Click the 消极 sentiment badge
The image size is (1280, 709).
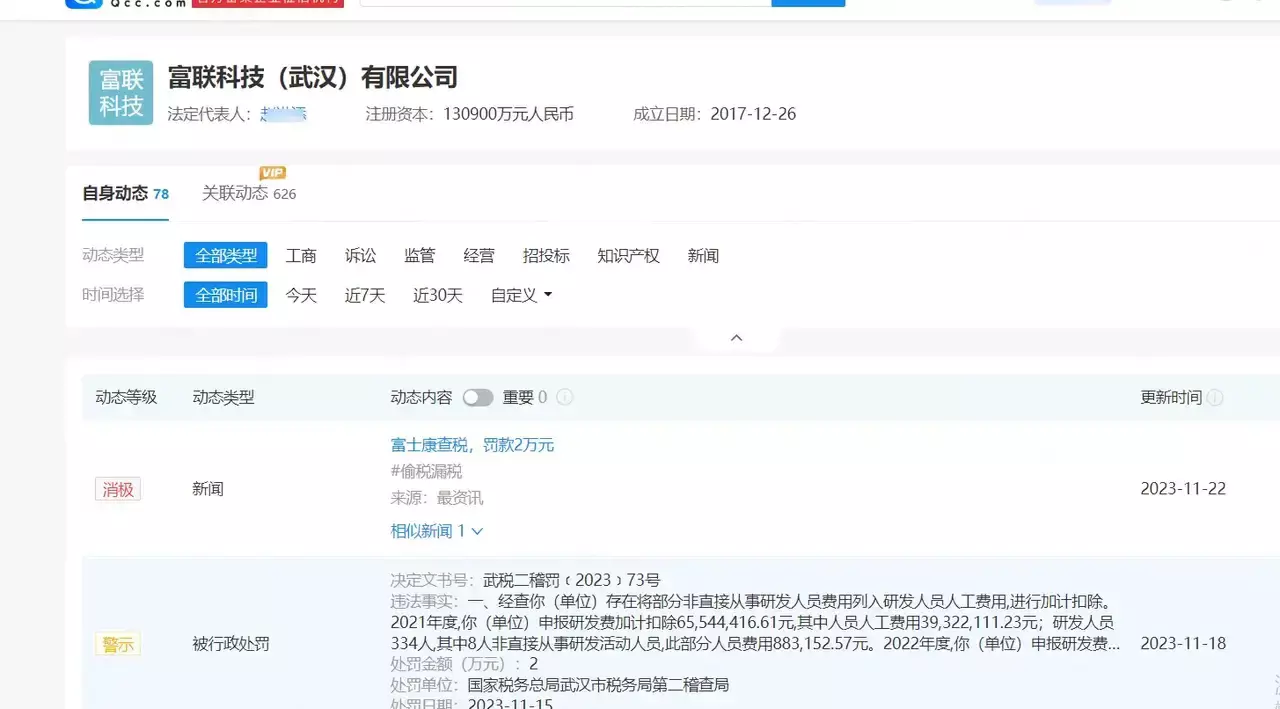click(x=117, y=489)
